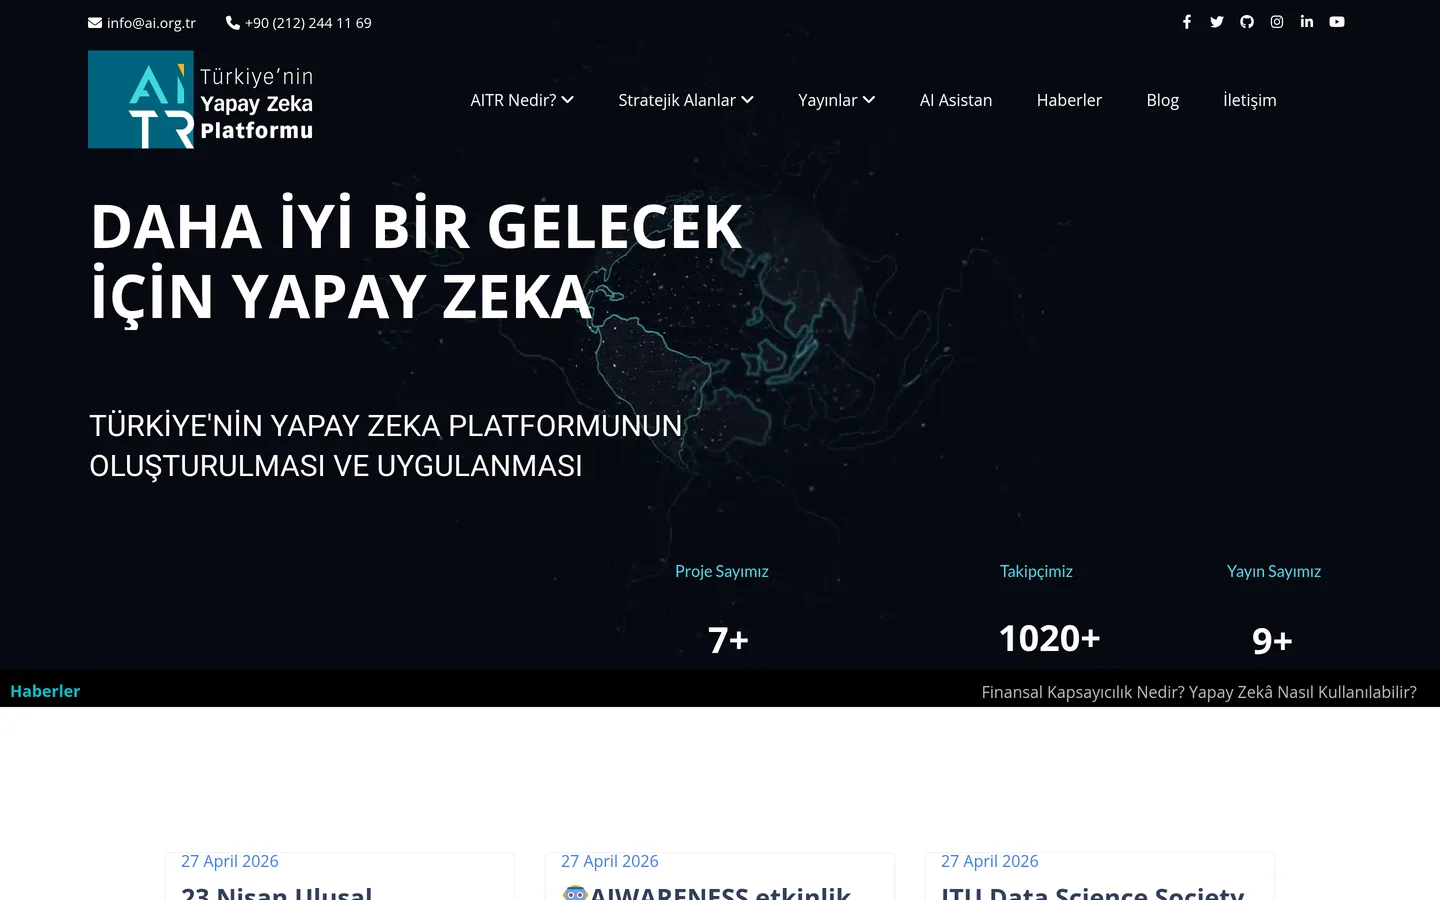Click the AITR platform logo

(x=201, y=100)
